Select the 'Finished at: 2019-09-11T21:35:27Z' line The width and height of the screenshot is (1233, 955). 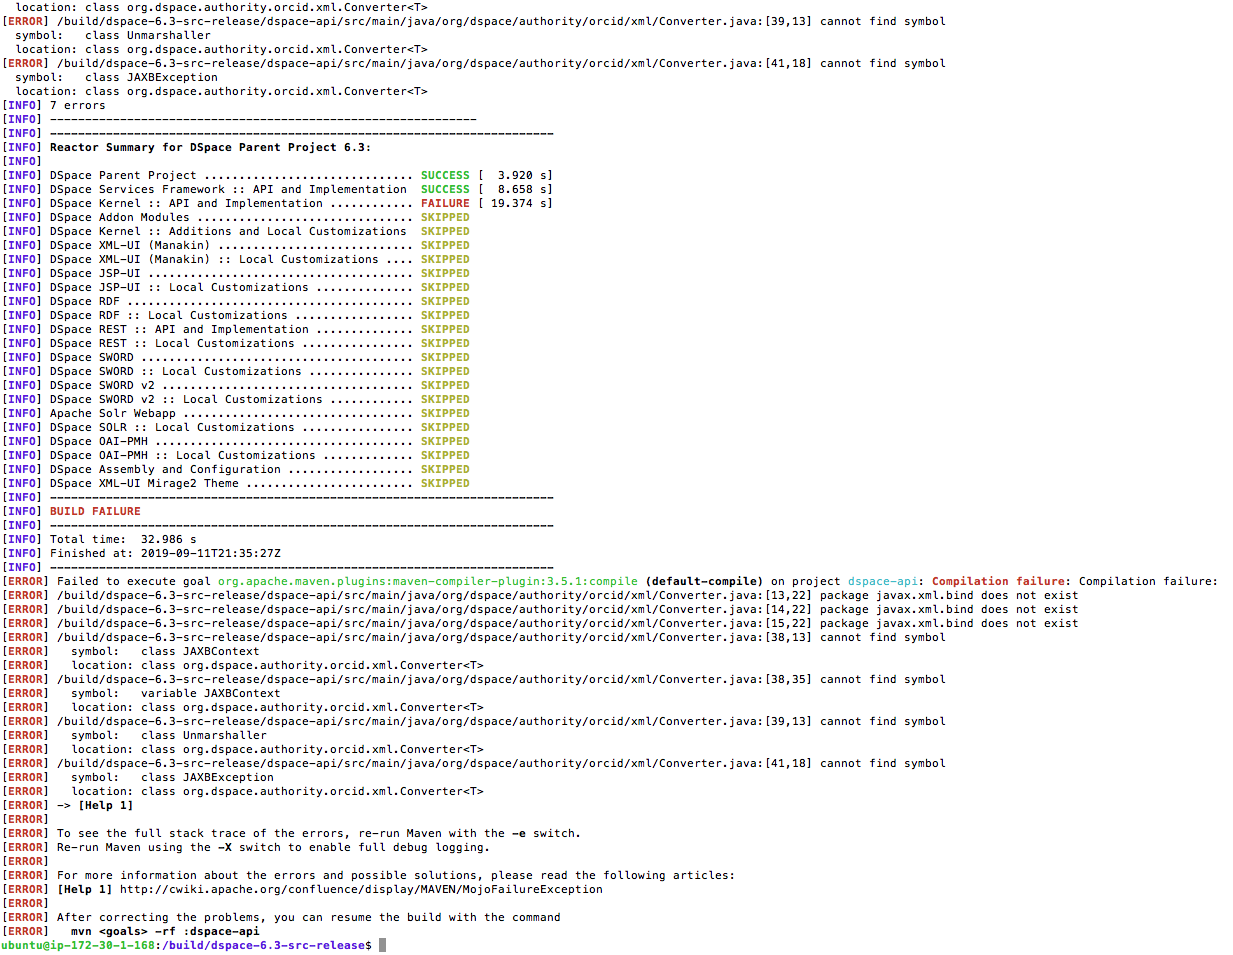[x=142, y=553]
